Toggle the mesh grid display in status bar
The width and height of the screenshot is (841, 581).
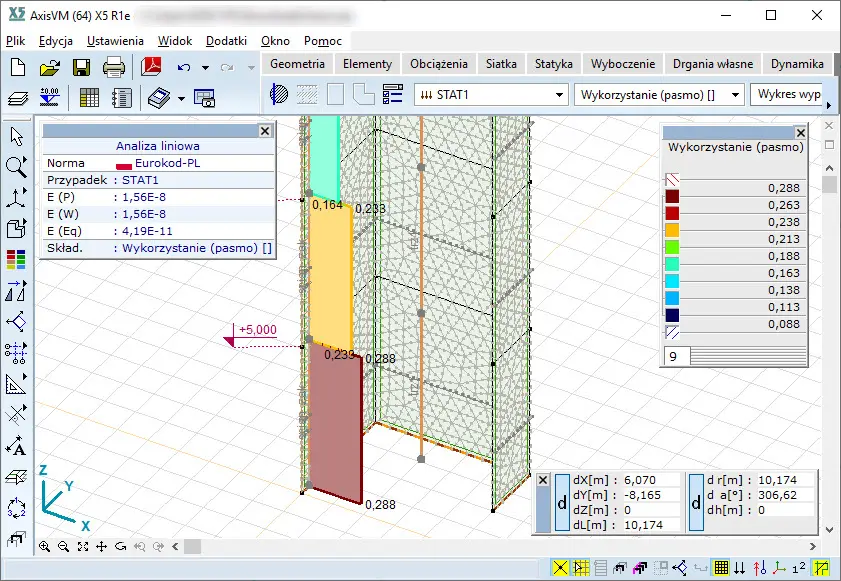[719, 568]
